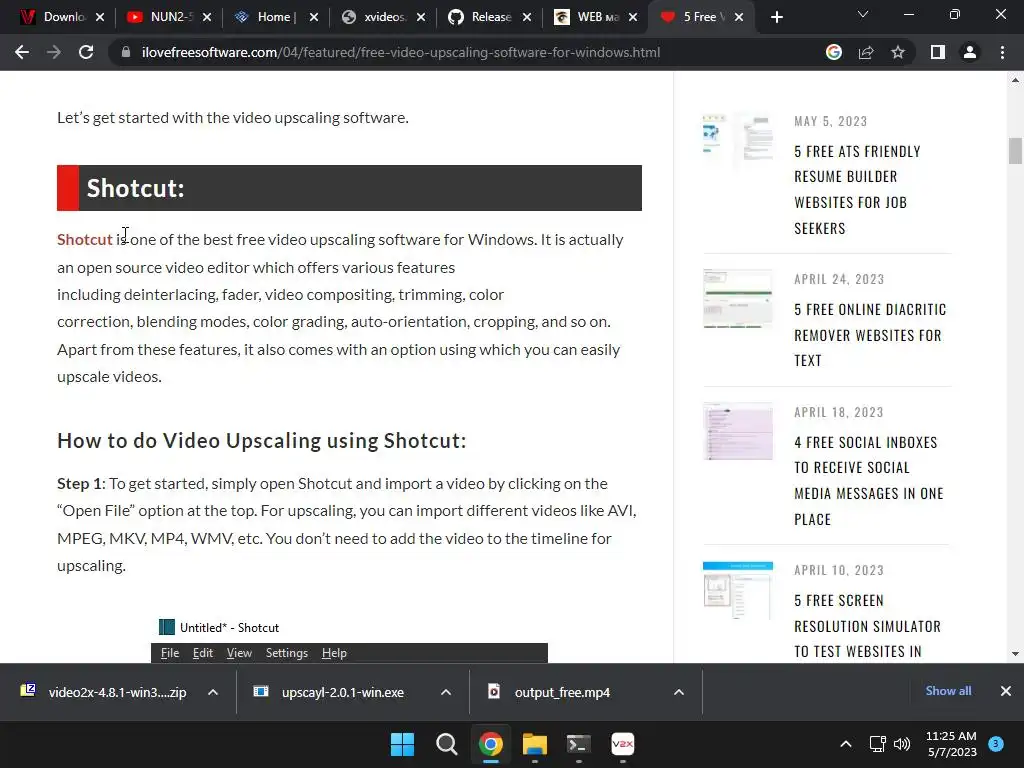The width and height of the screenshot is (1024, 768).
Task: Open the Free Social Inboxes article
Action: tap(869, 481)
